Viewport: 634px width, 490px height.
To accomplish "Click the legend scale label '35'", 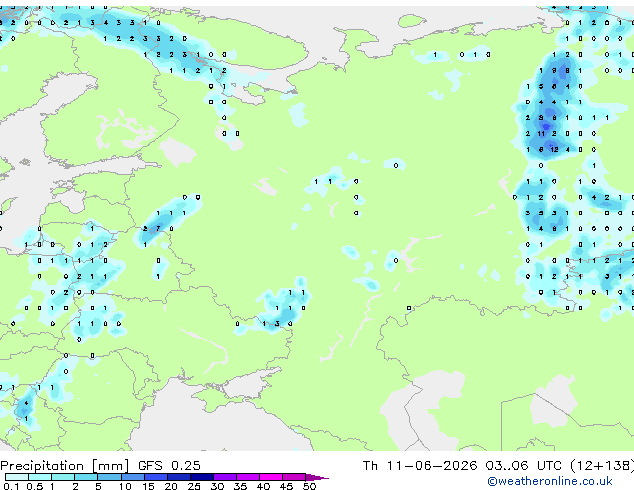I will click(240, 486).
